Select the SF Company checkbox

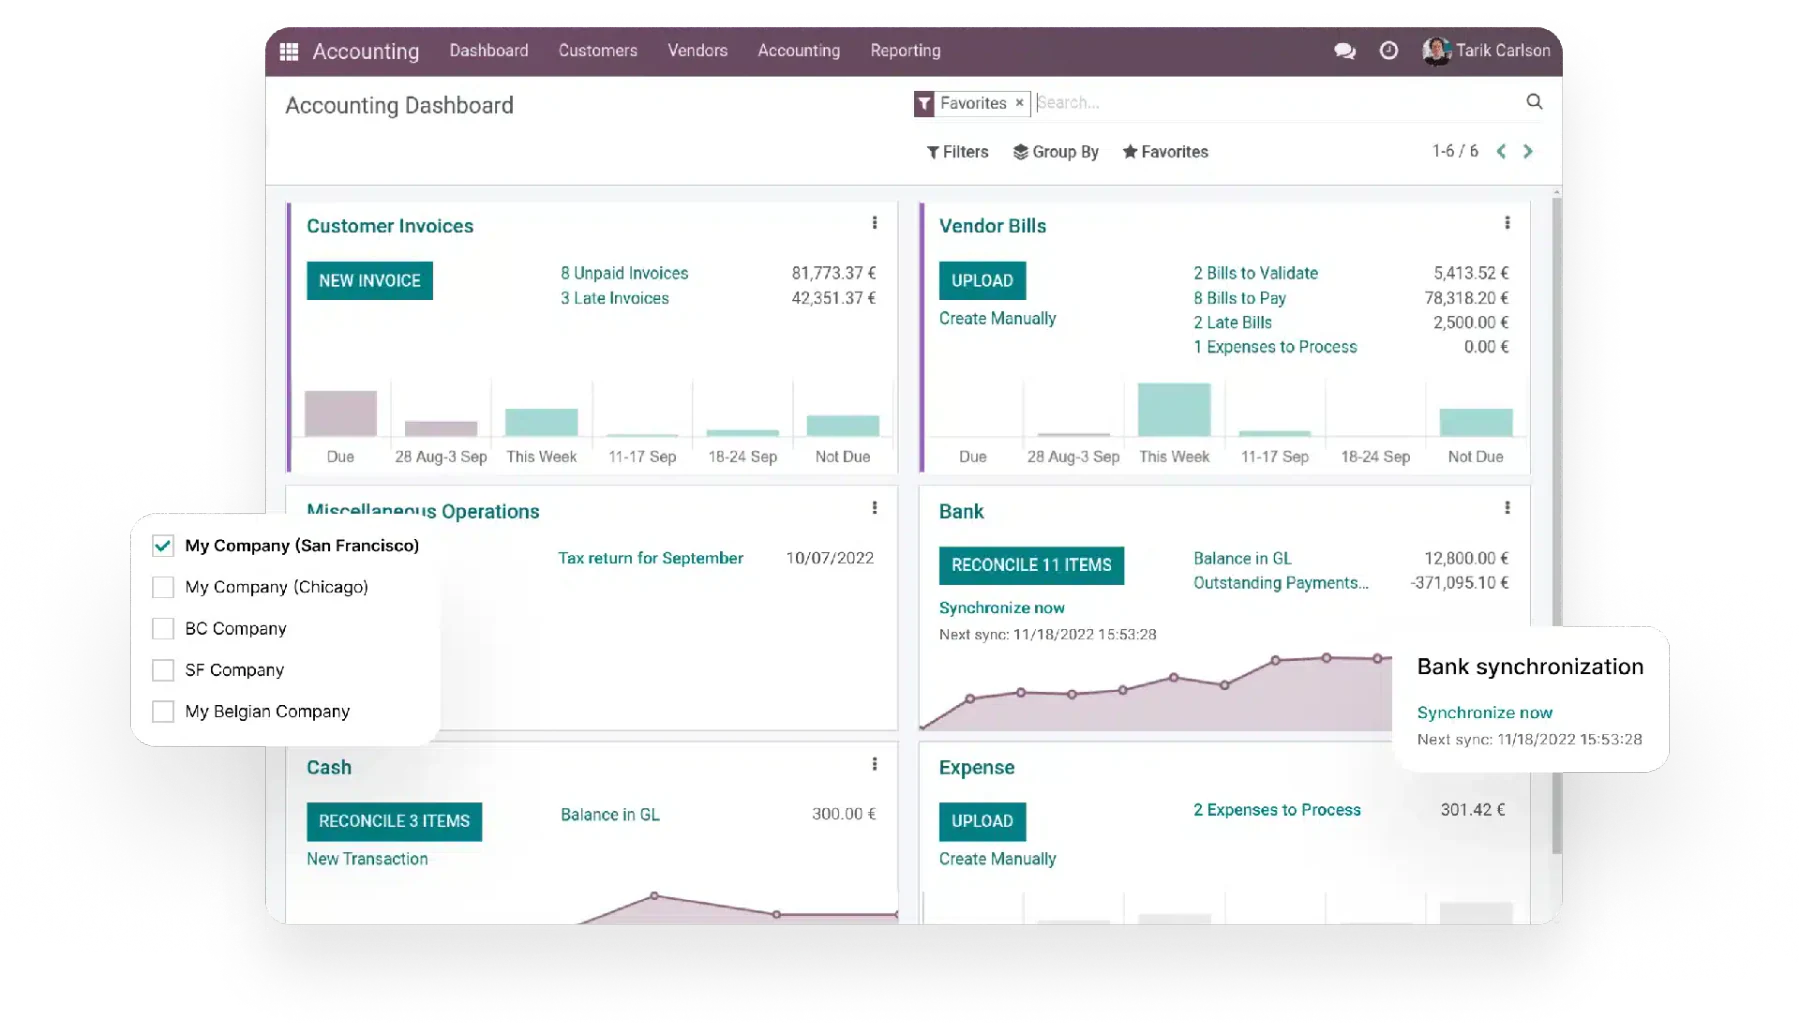point(163,670)
